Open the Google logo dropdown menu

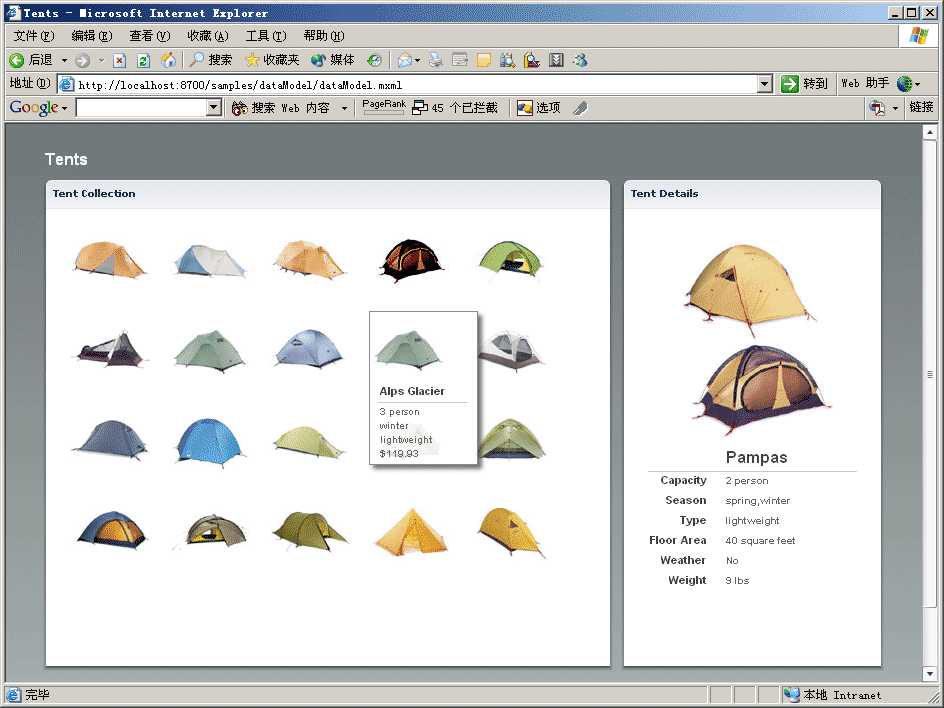point(64,108)
